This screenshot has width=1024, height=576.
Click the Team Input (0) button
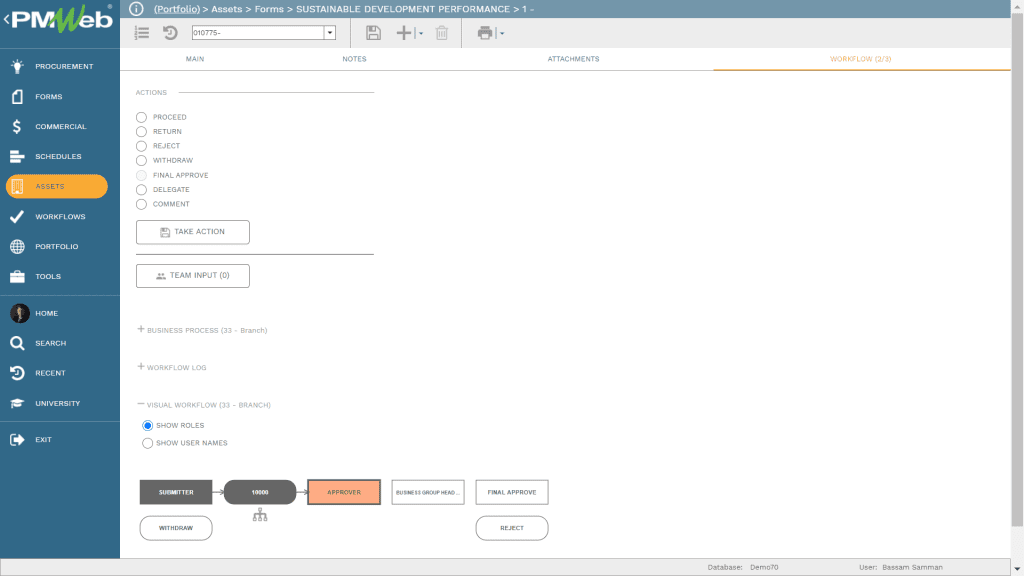pyautogui.click(x=193, y=276)
